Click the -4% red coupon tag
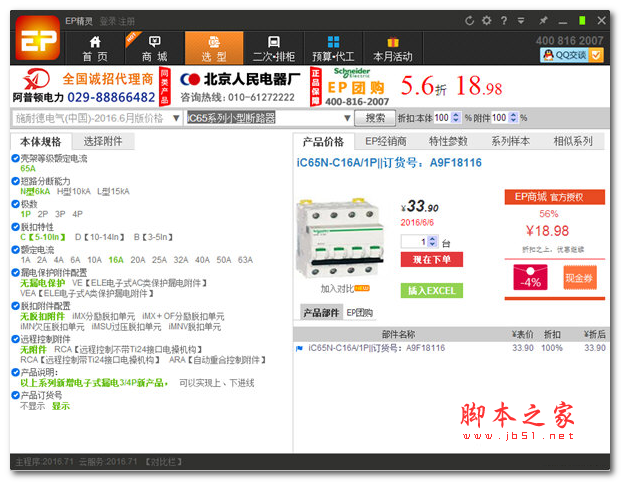Screen dimensions: 621x482 (530, 278)
